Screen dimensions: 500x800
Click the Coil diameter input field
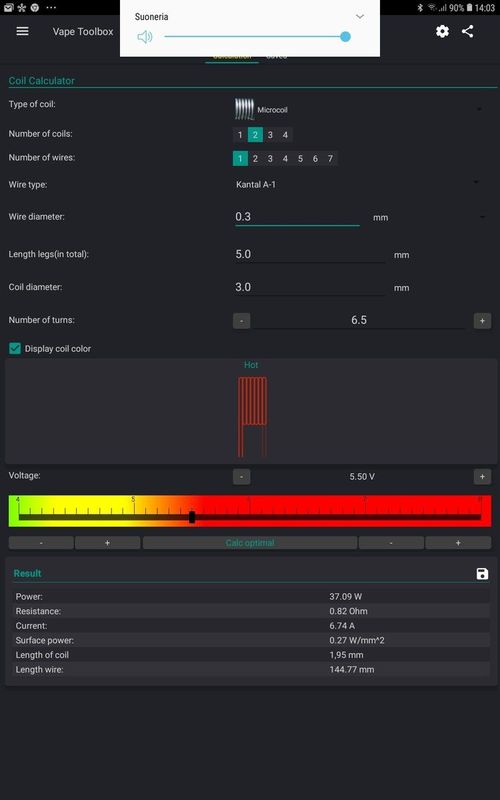coord(310,287)
